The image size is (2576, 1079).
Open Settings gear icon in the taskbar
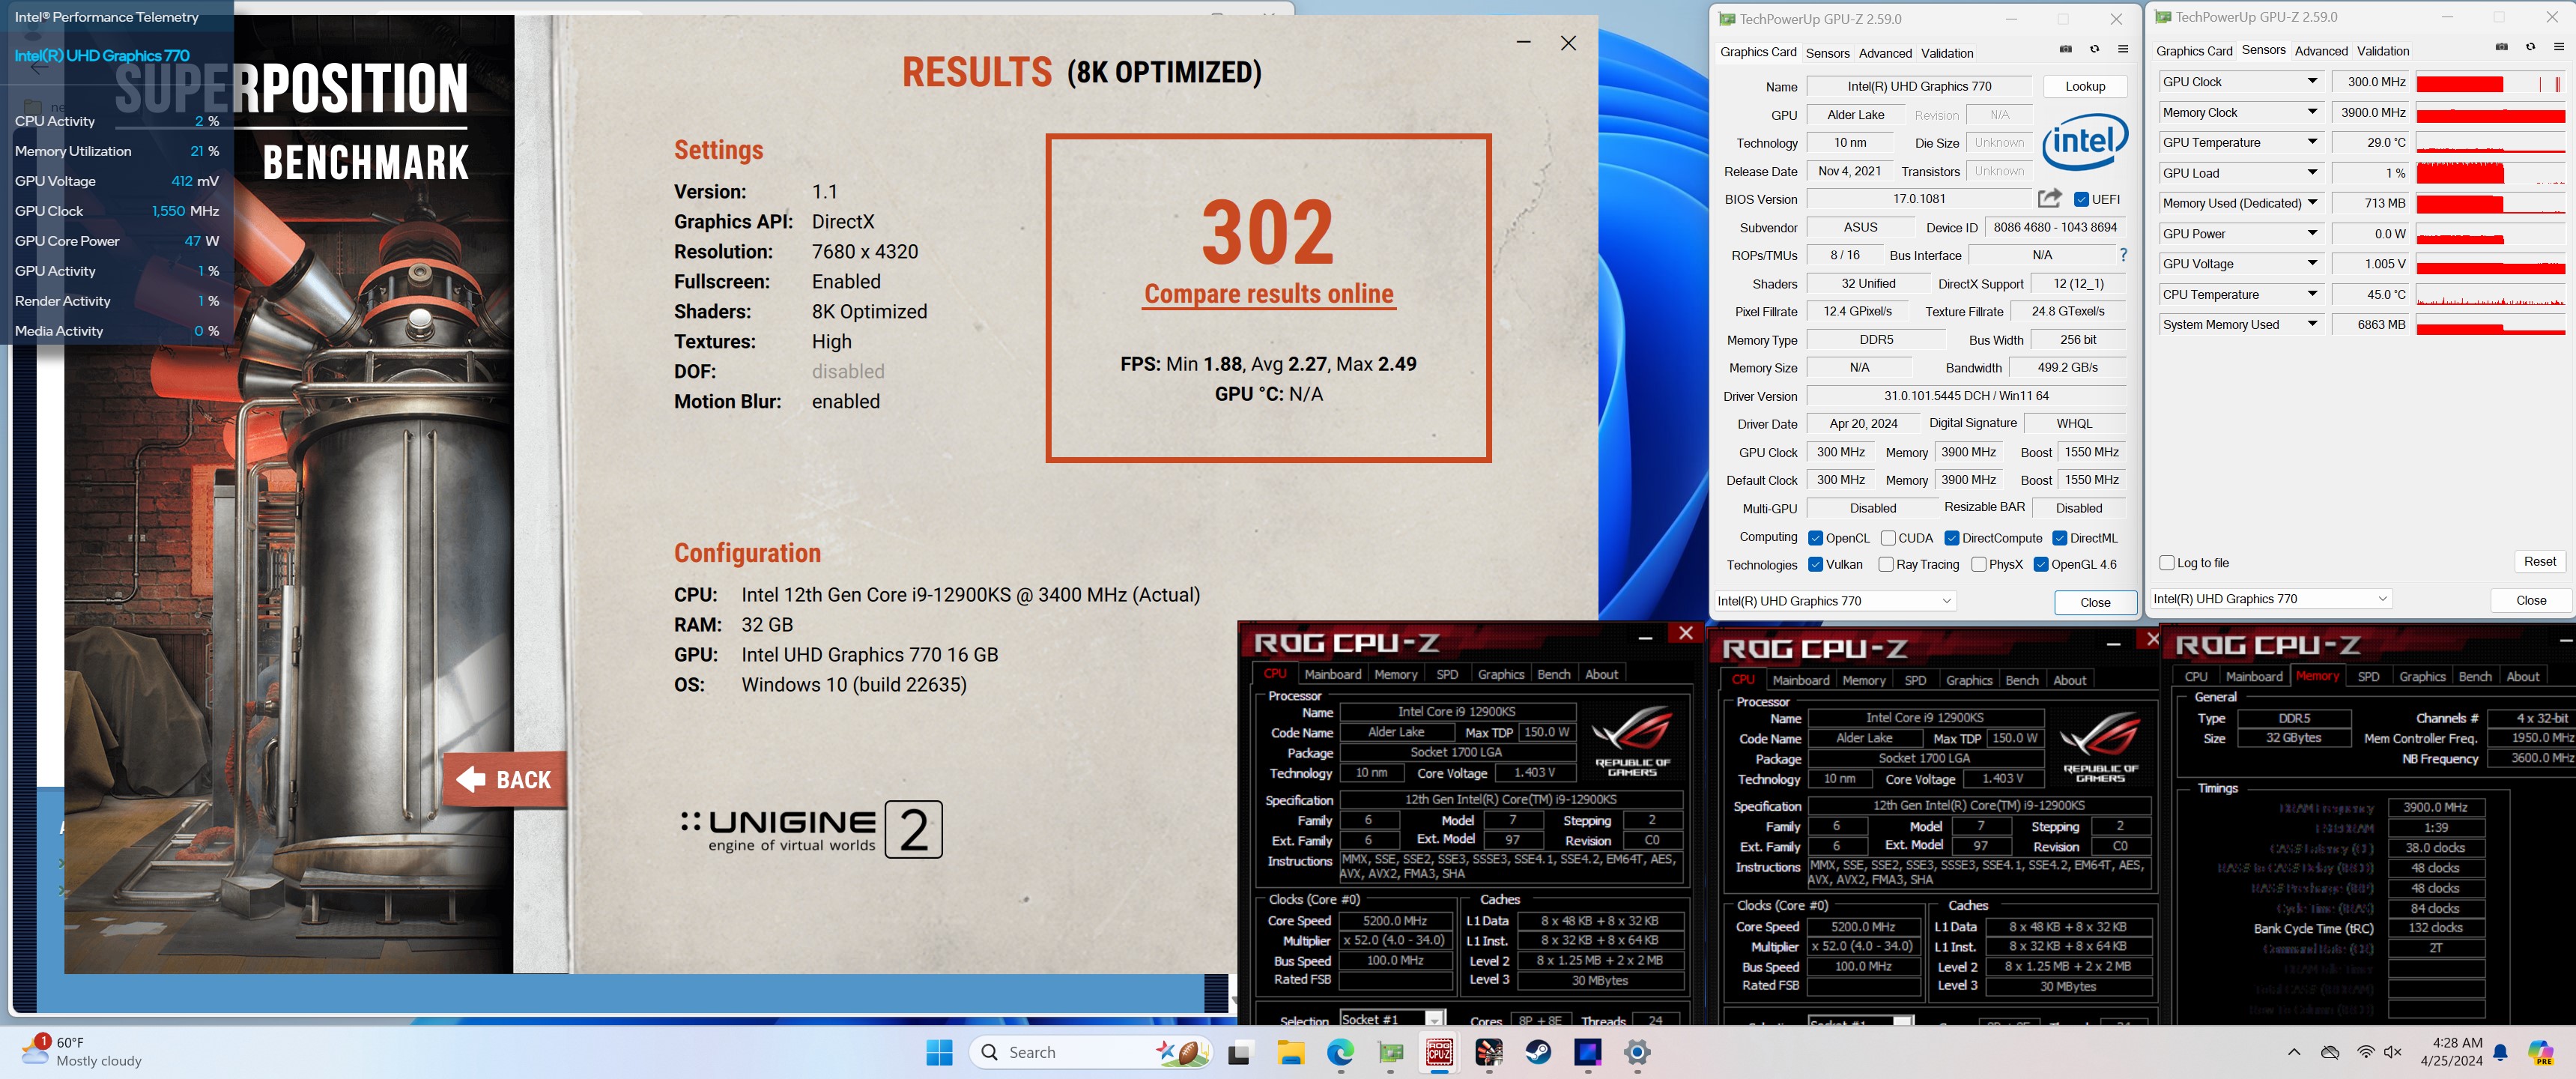[1637, 1052]
